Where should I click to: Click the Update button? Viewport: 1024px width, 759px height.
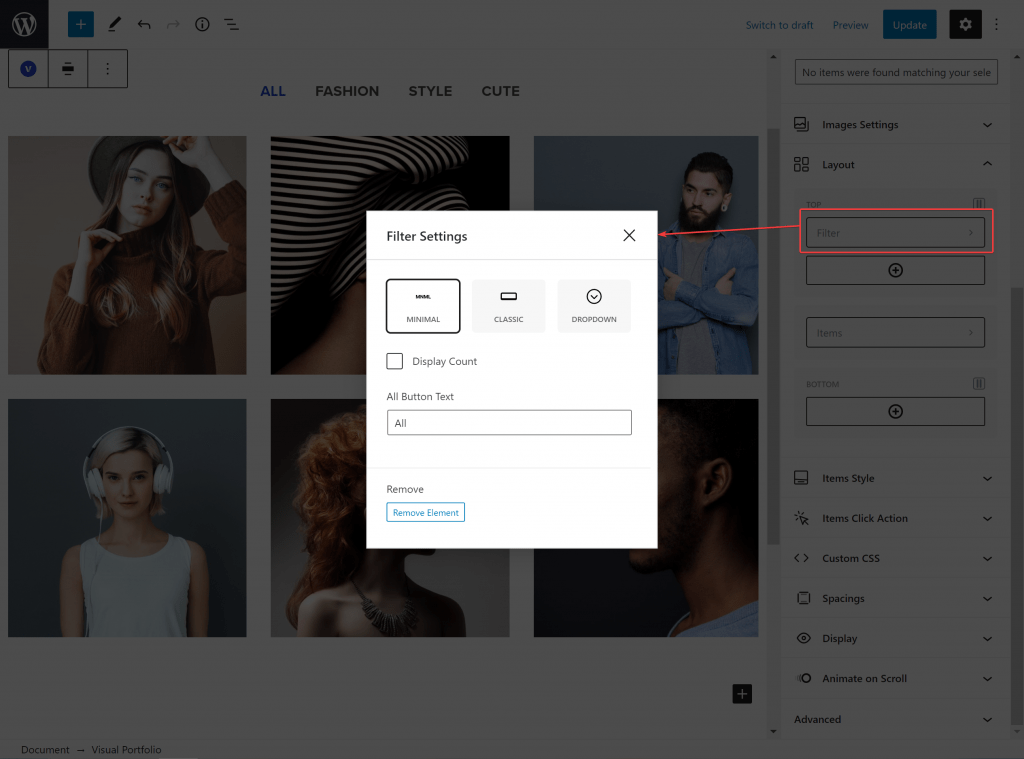(x=909, y=25)
